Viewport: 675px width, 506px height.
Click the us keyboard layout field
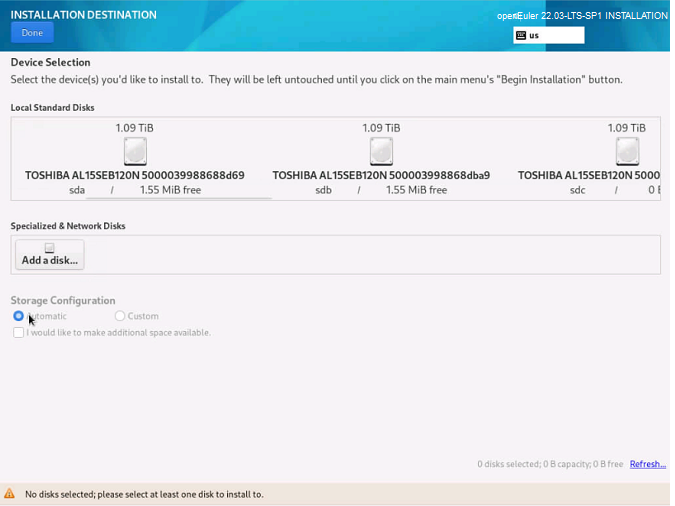[555, 35]
